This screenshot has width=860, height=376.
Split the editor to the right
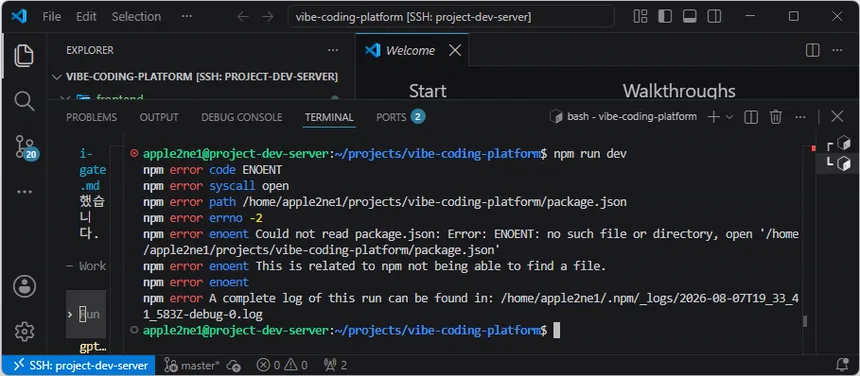(813, 50)
